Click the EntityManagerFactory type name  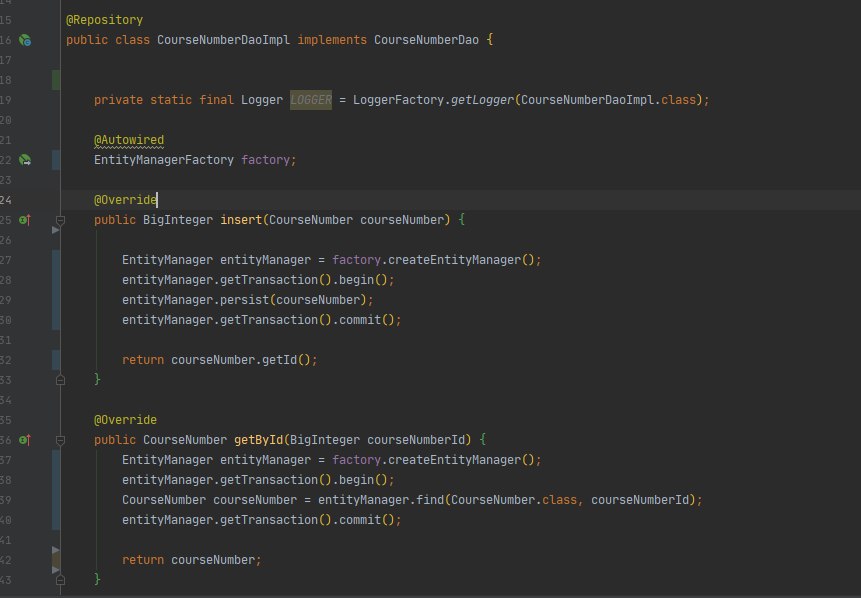click(164, 160)
